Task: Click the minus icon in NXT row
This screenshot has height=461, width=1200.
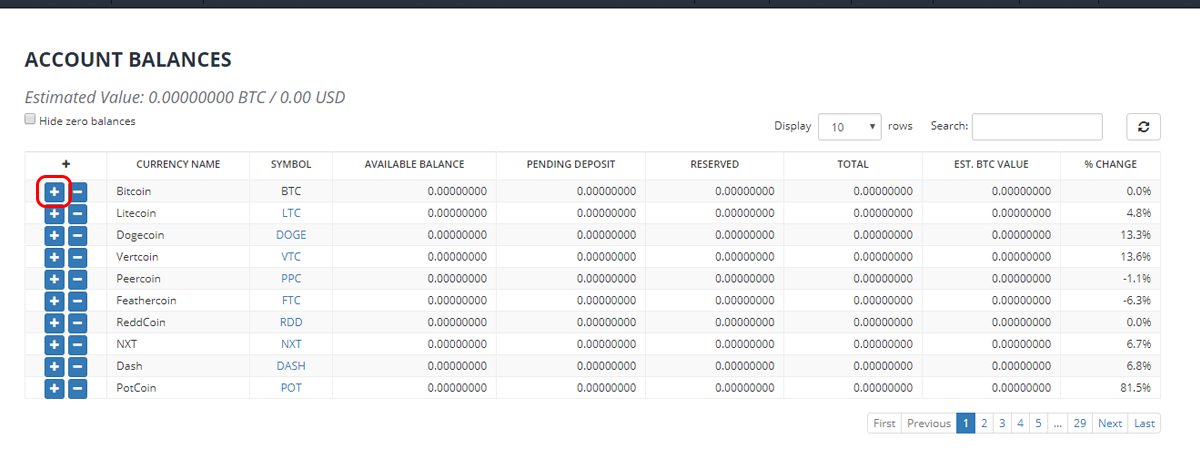Action: [x=78, y=344]
